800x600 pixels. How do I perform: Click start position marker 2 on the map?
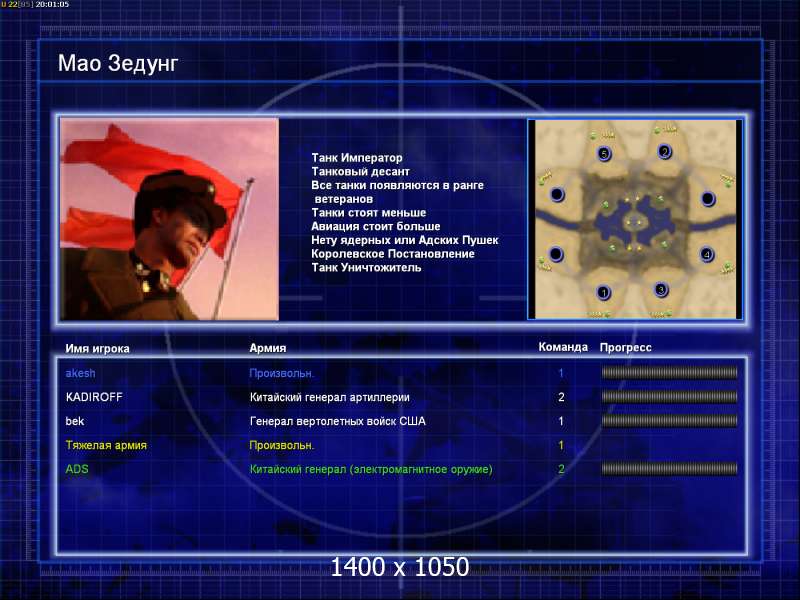(664, 152)
